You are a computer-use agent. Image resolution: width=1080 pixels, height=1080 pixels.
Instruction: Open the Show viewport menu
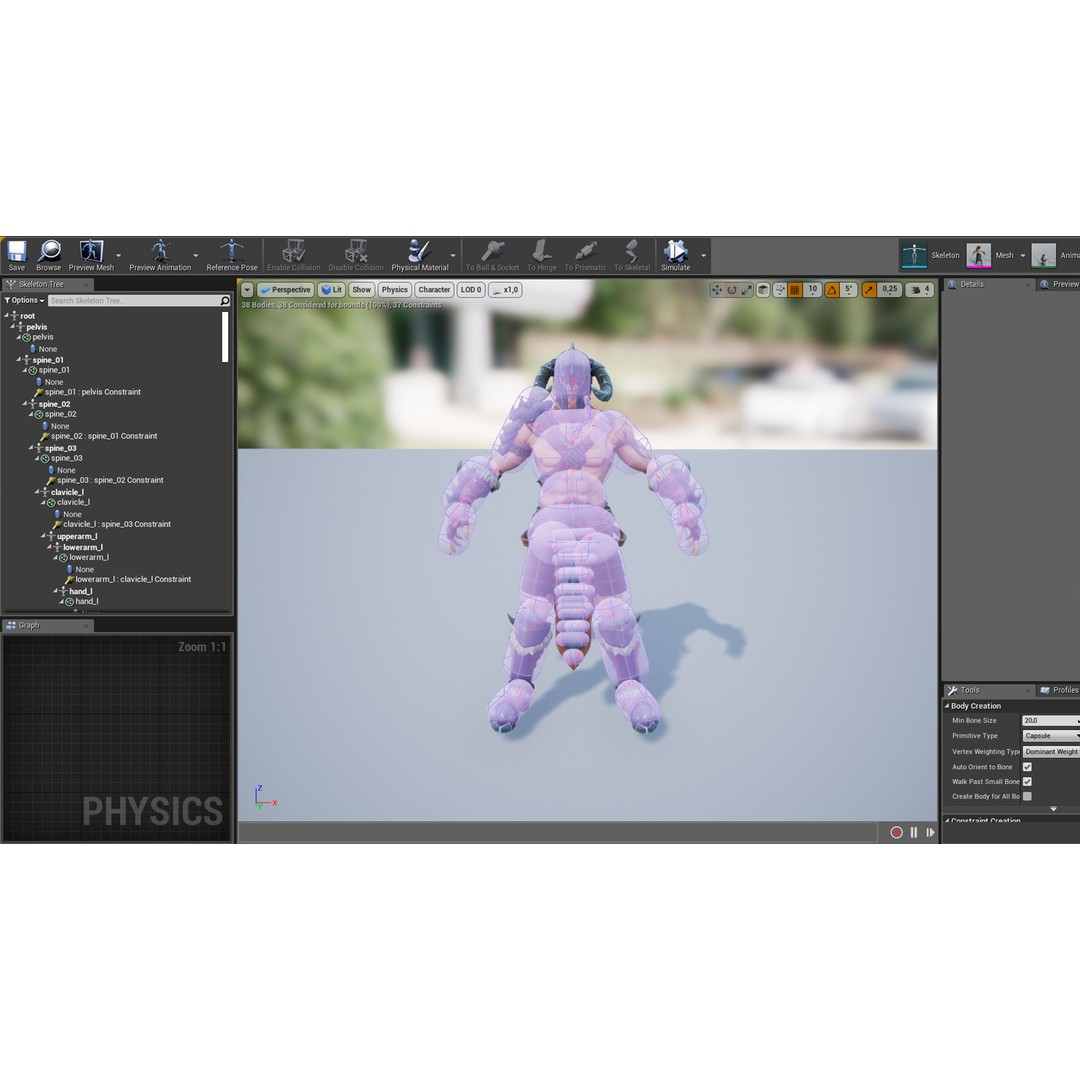(x=362, y=290)
